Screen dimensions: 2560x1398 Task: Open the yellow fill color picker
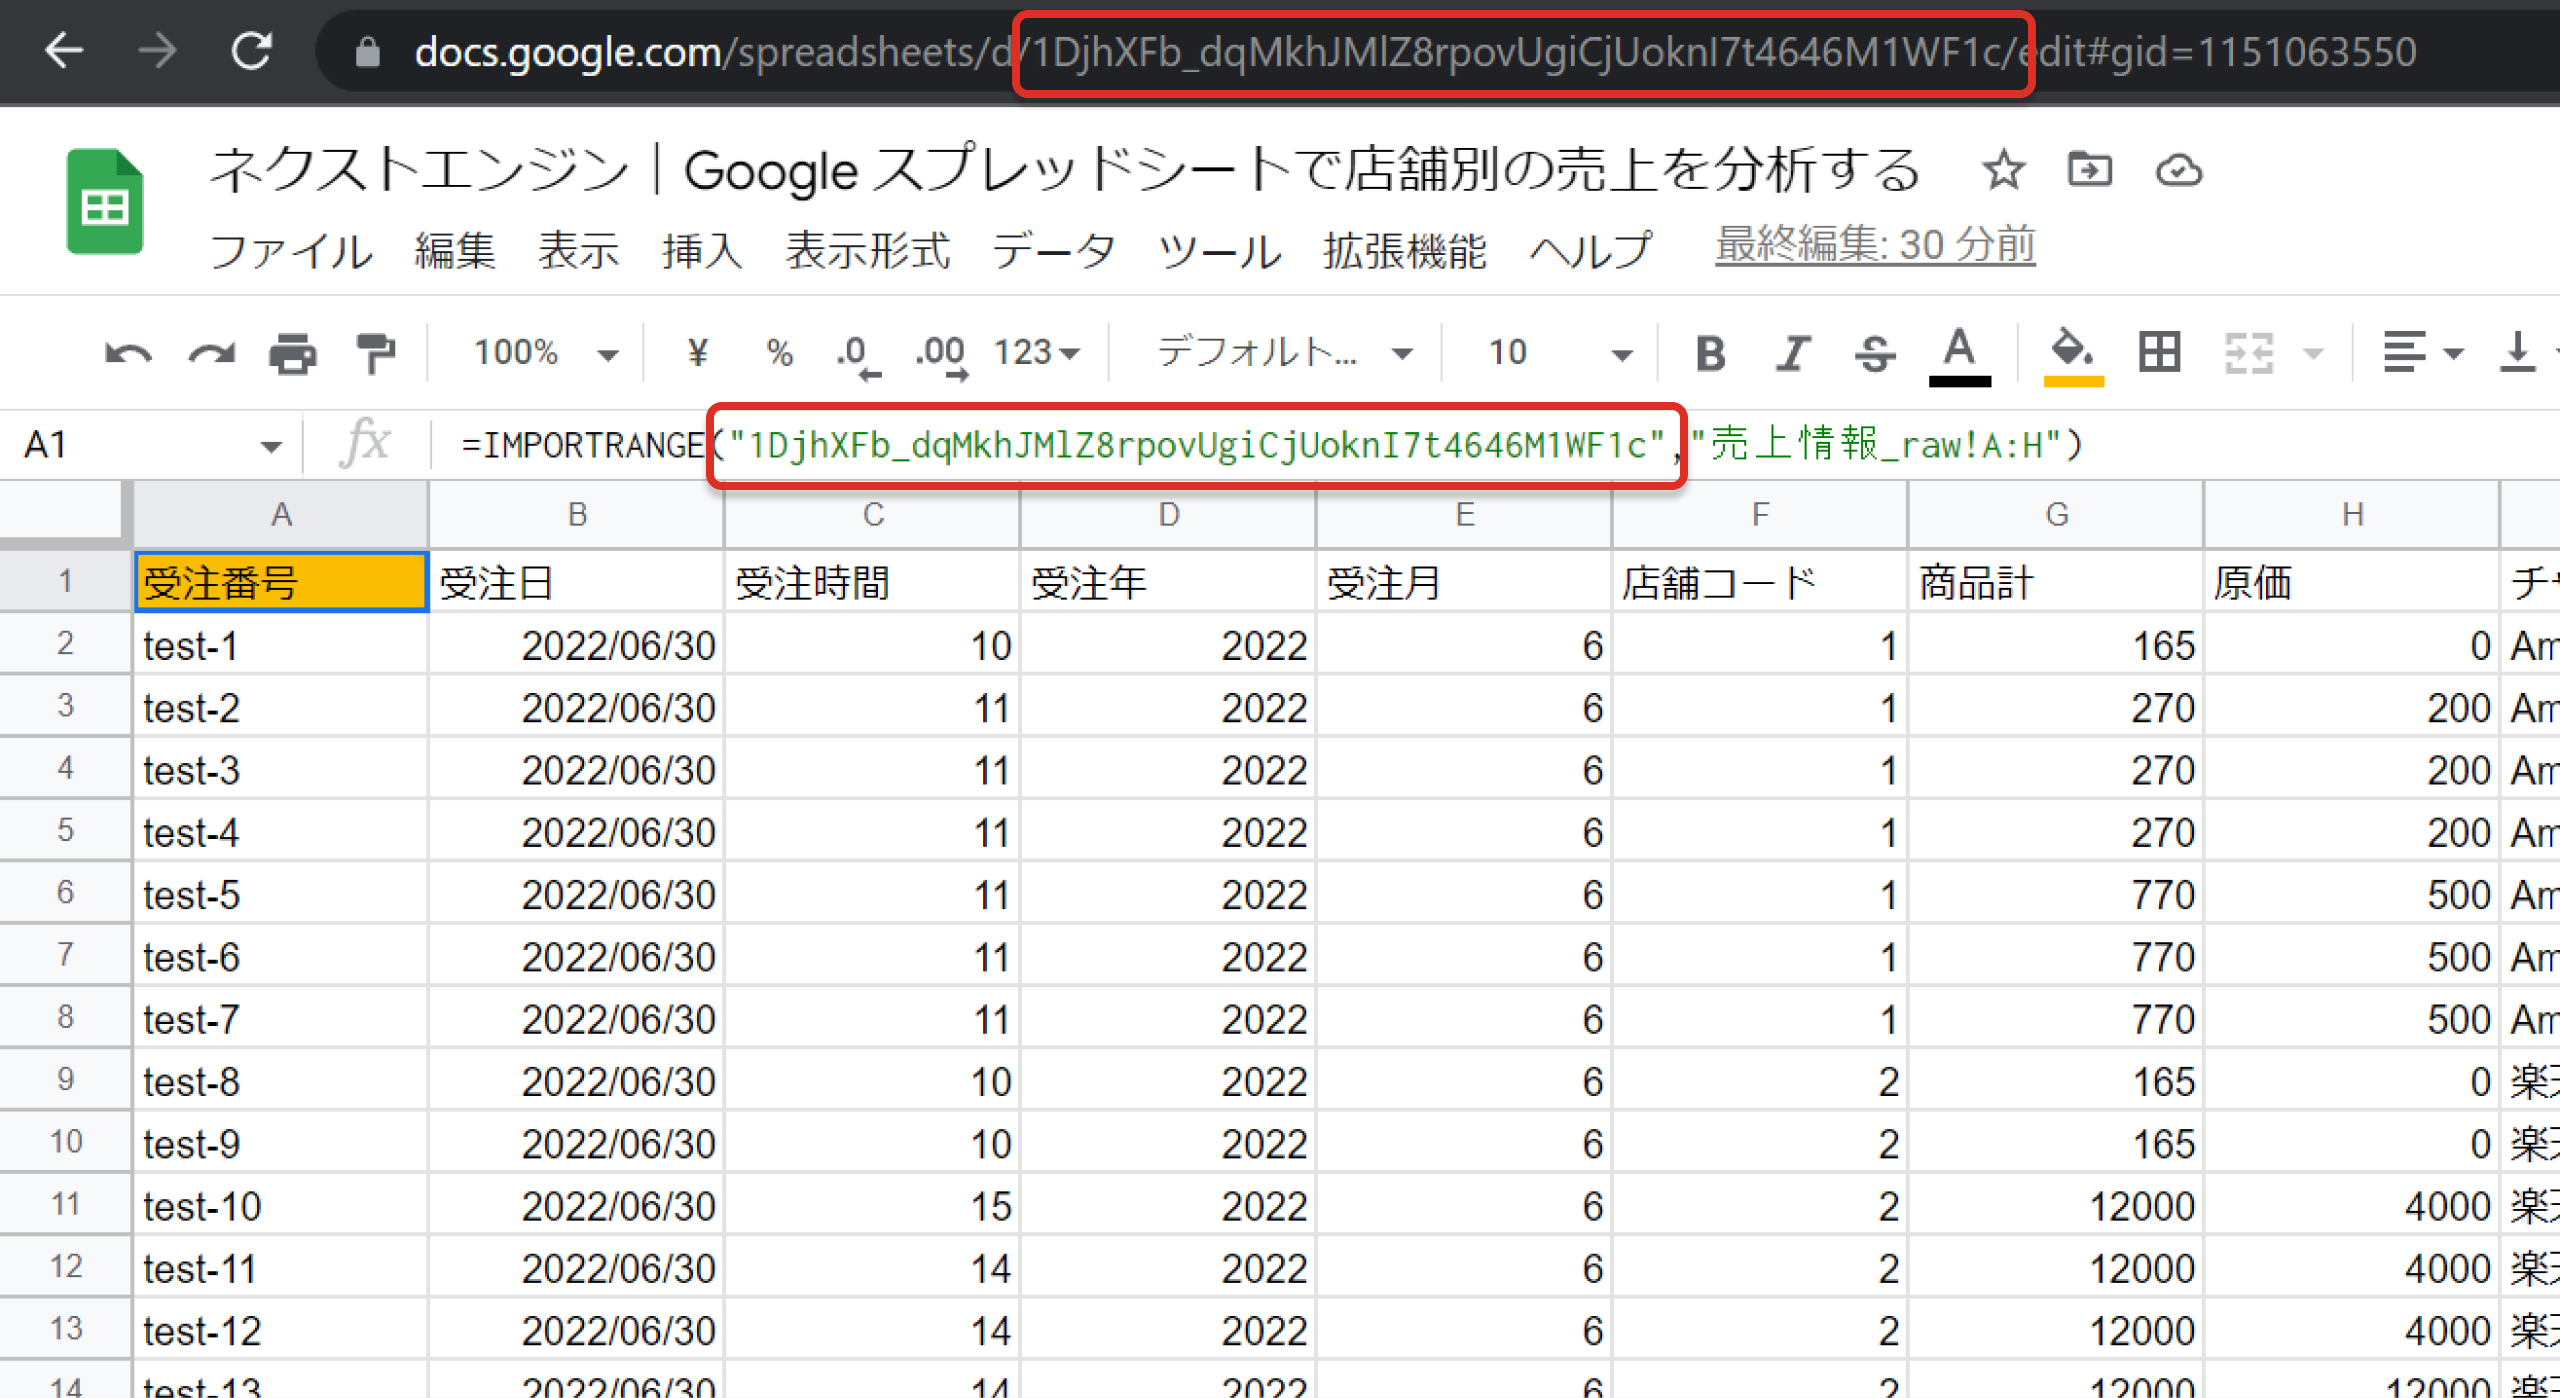click(2073, 353)
